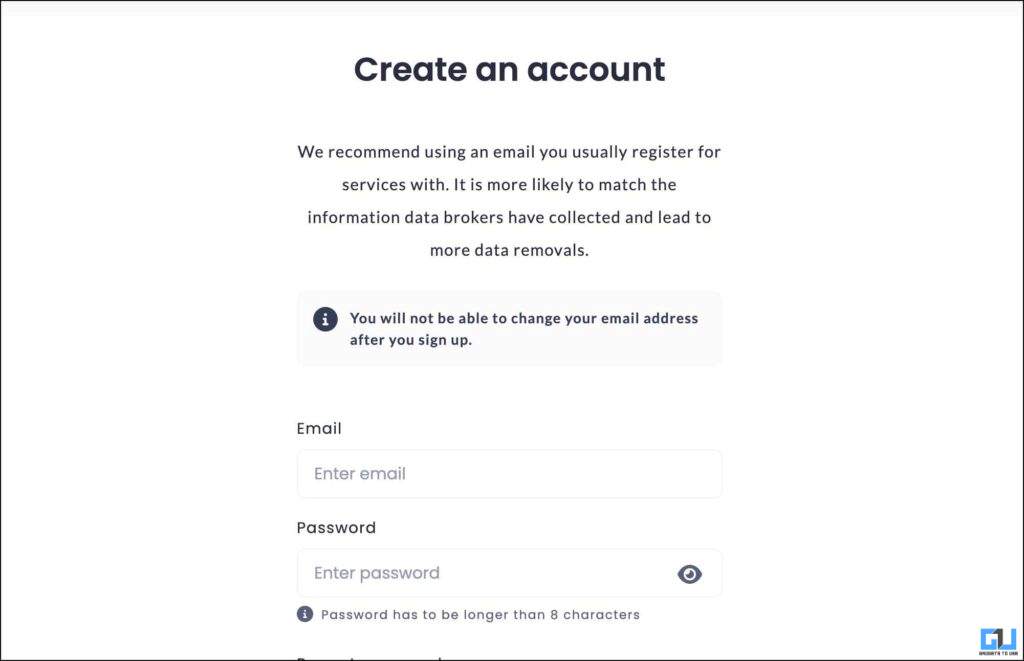Click the 'Enter email' placeholder text

coord(360,474)
